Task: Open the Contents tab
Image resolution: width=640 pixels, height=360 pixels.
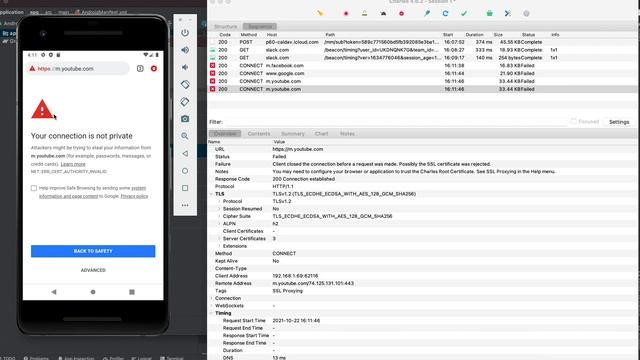Action: [x=259, y=133]
